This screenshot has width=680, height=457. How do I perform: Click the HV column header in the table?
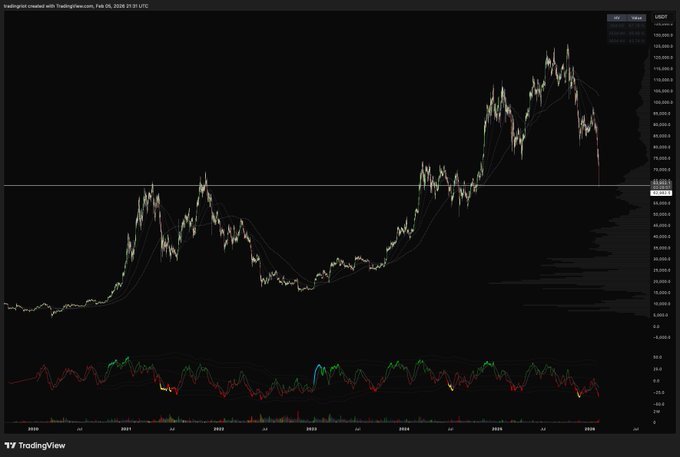[617, 18]
